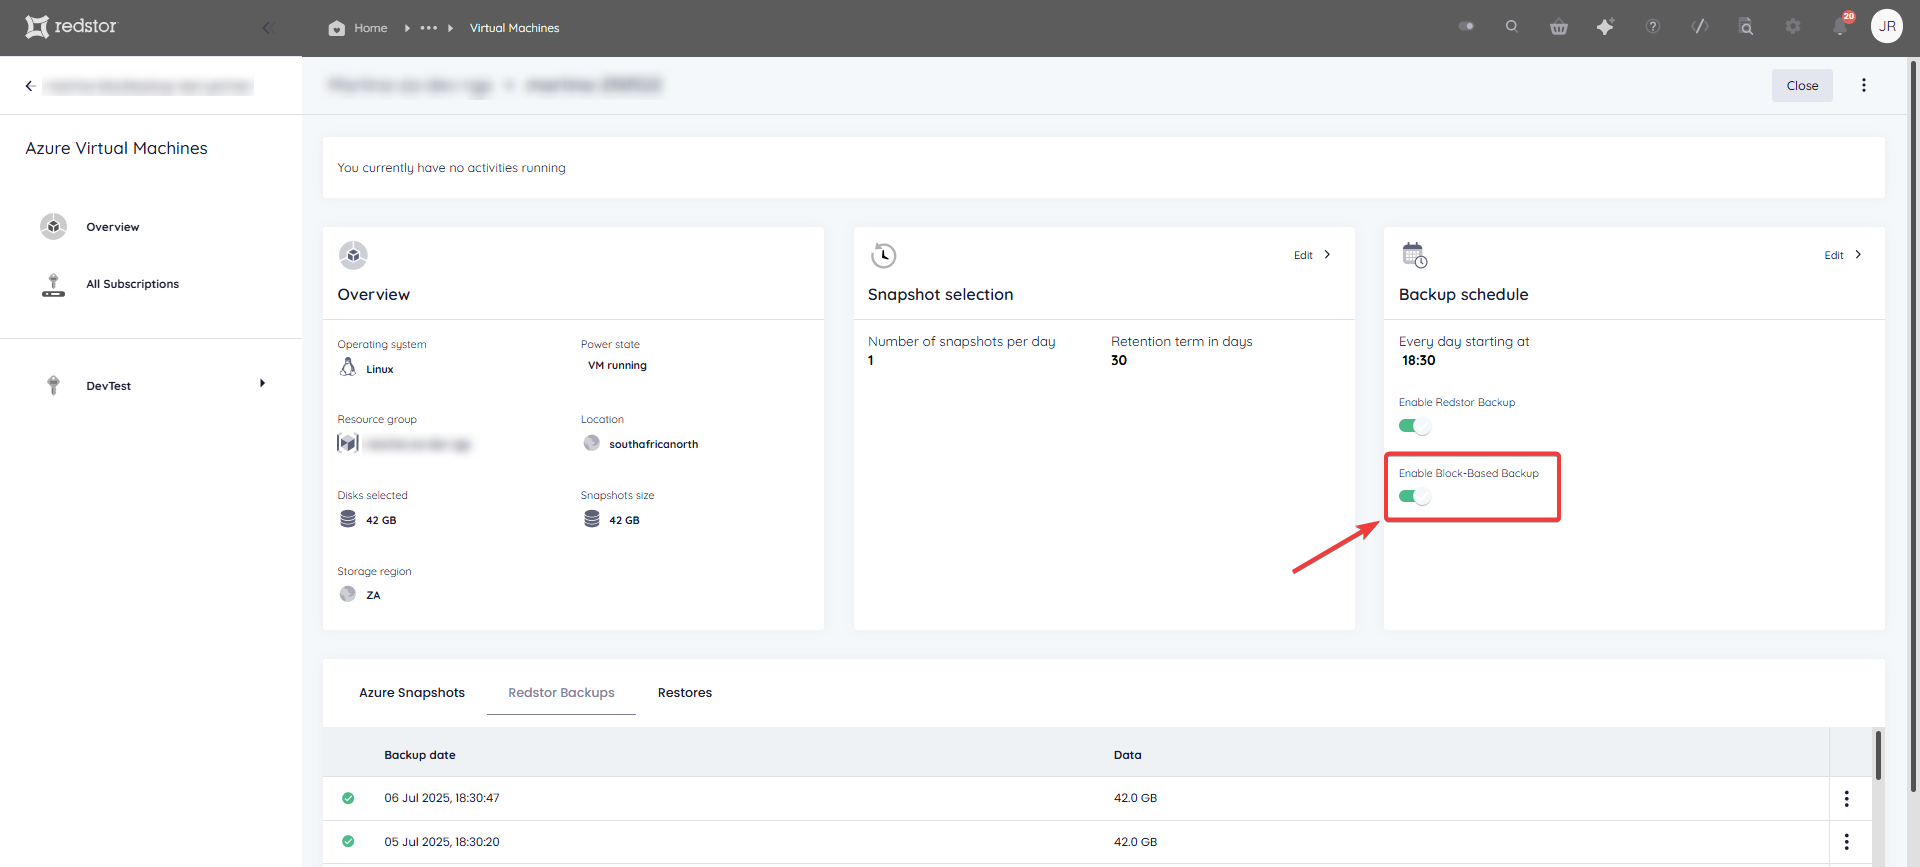Open row menu for 05 Jul 2025 backup
Screen dimensions: 1920x867
(1847, 842)
